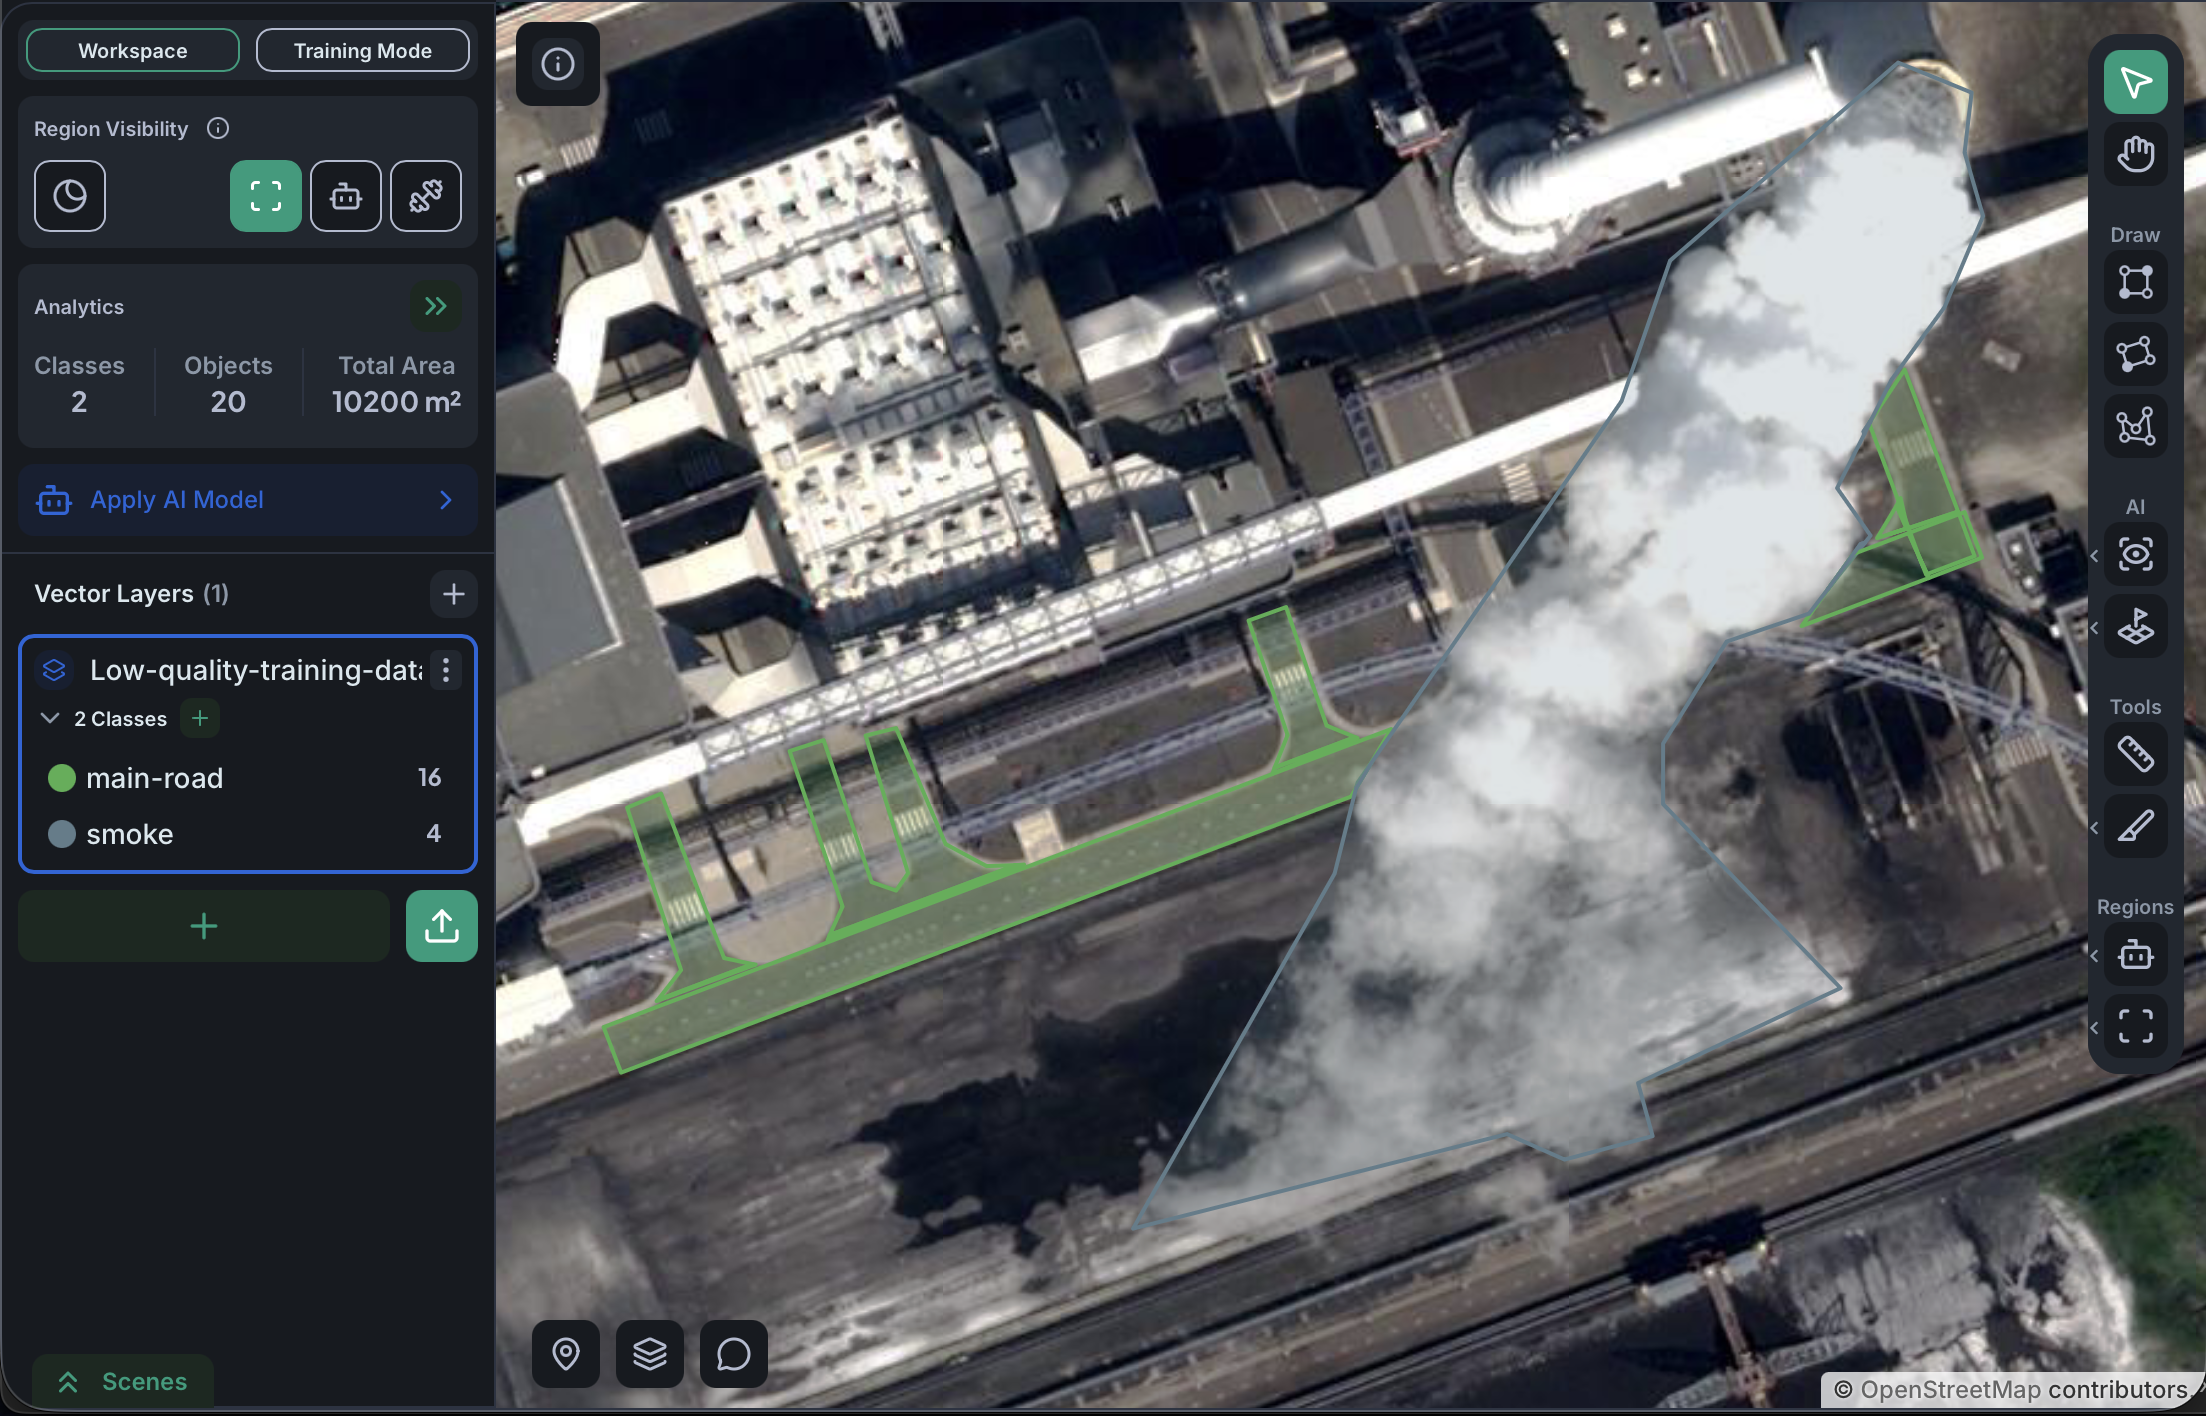
Task: Click the smoke gray color swatch
Action: click(62, 834)
